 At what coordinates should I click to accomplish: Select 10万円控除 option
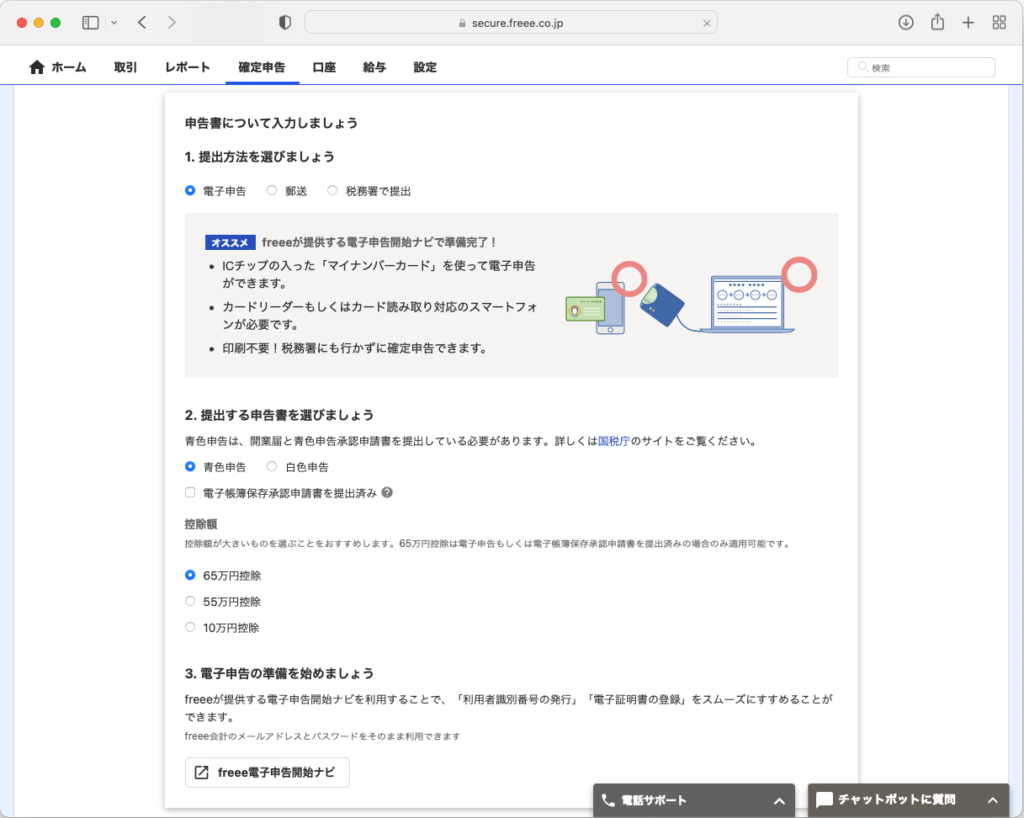click(x=190, y=627)
